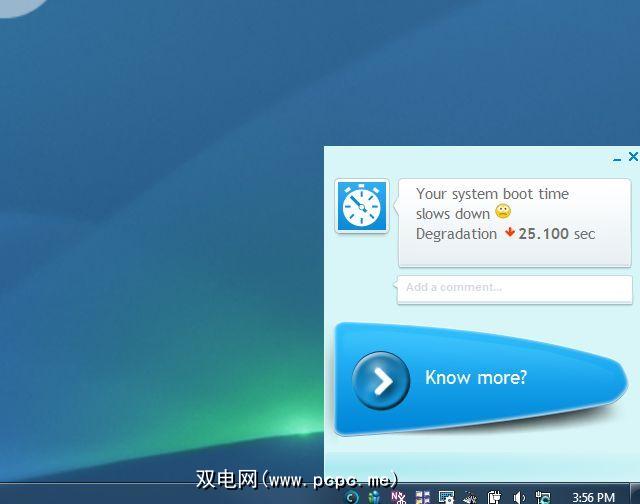Click the red degradation arrow icon
The height and width of the screenshot is (504, 640).
(x=510, y=232)
